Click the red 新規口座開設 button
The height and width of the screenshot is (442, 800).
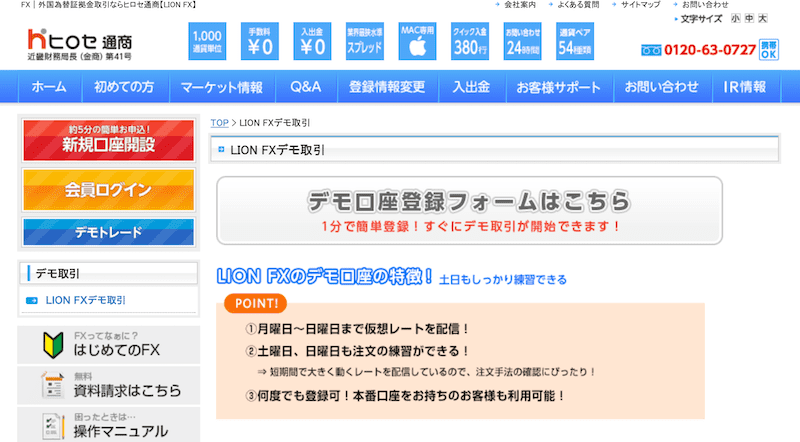pos(108,140)
